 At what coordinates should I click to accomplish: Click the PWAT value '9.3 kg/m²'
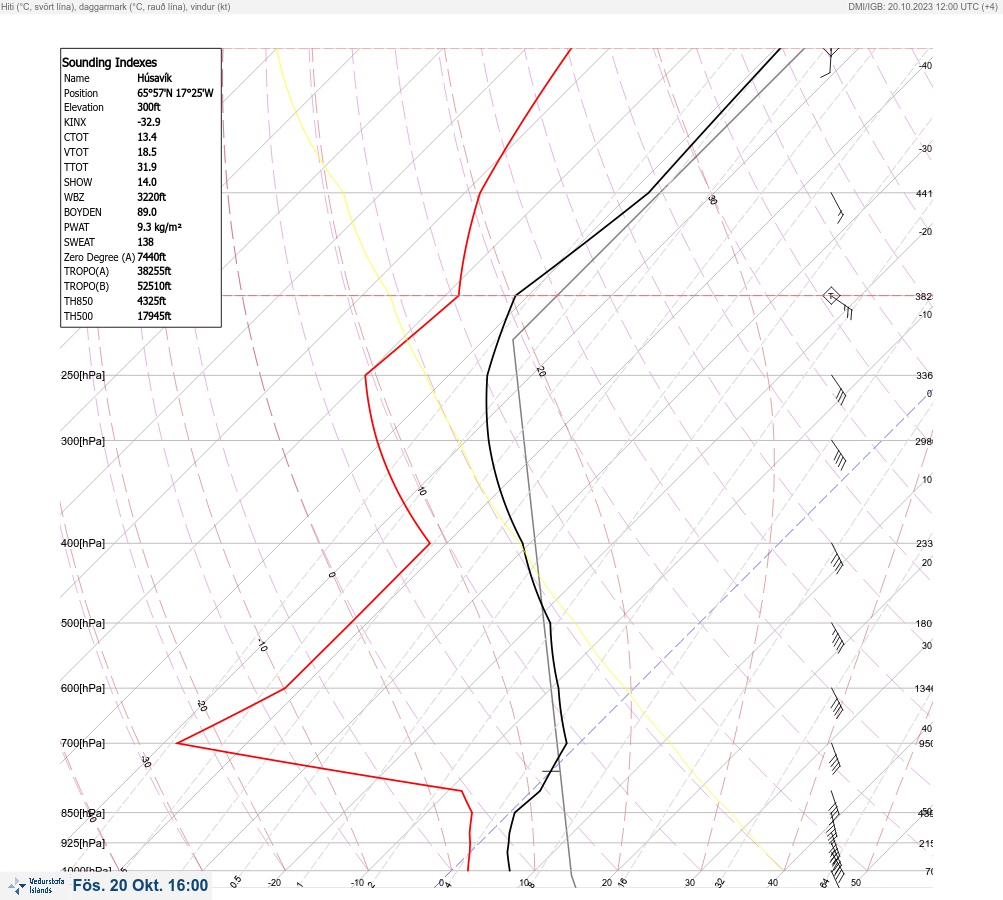tap(159, 227)
